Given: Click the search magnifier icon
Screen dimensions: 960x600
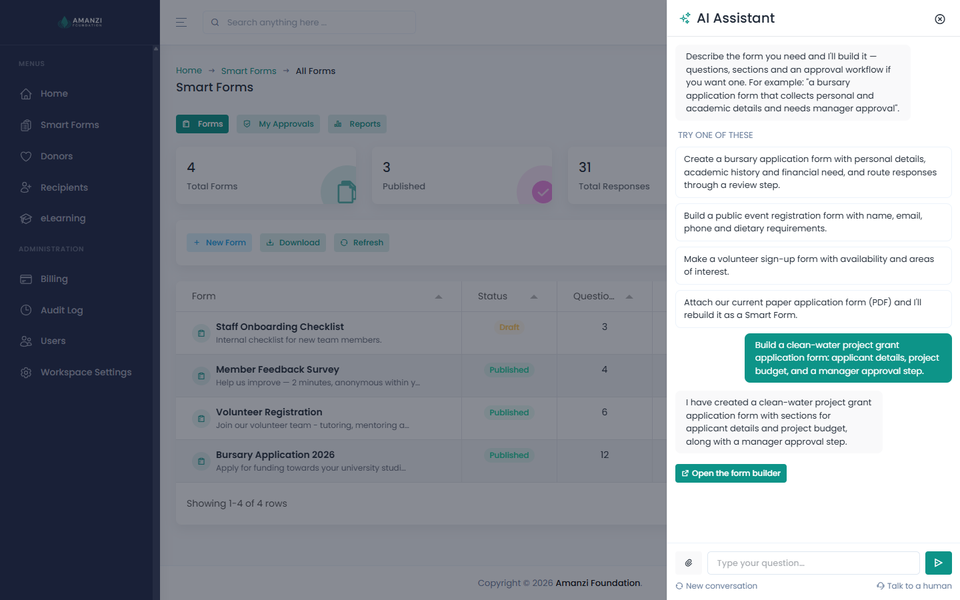Looking at the screenshot, I should point(215,23).
